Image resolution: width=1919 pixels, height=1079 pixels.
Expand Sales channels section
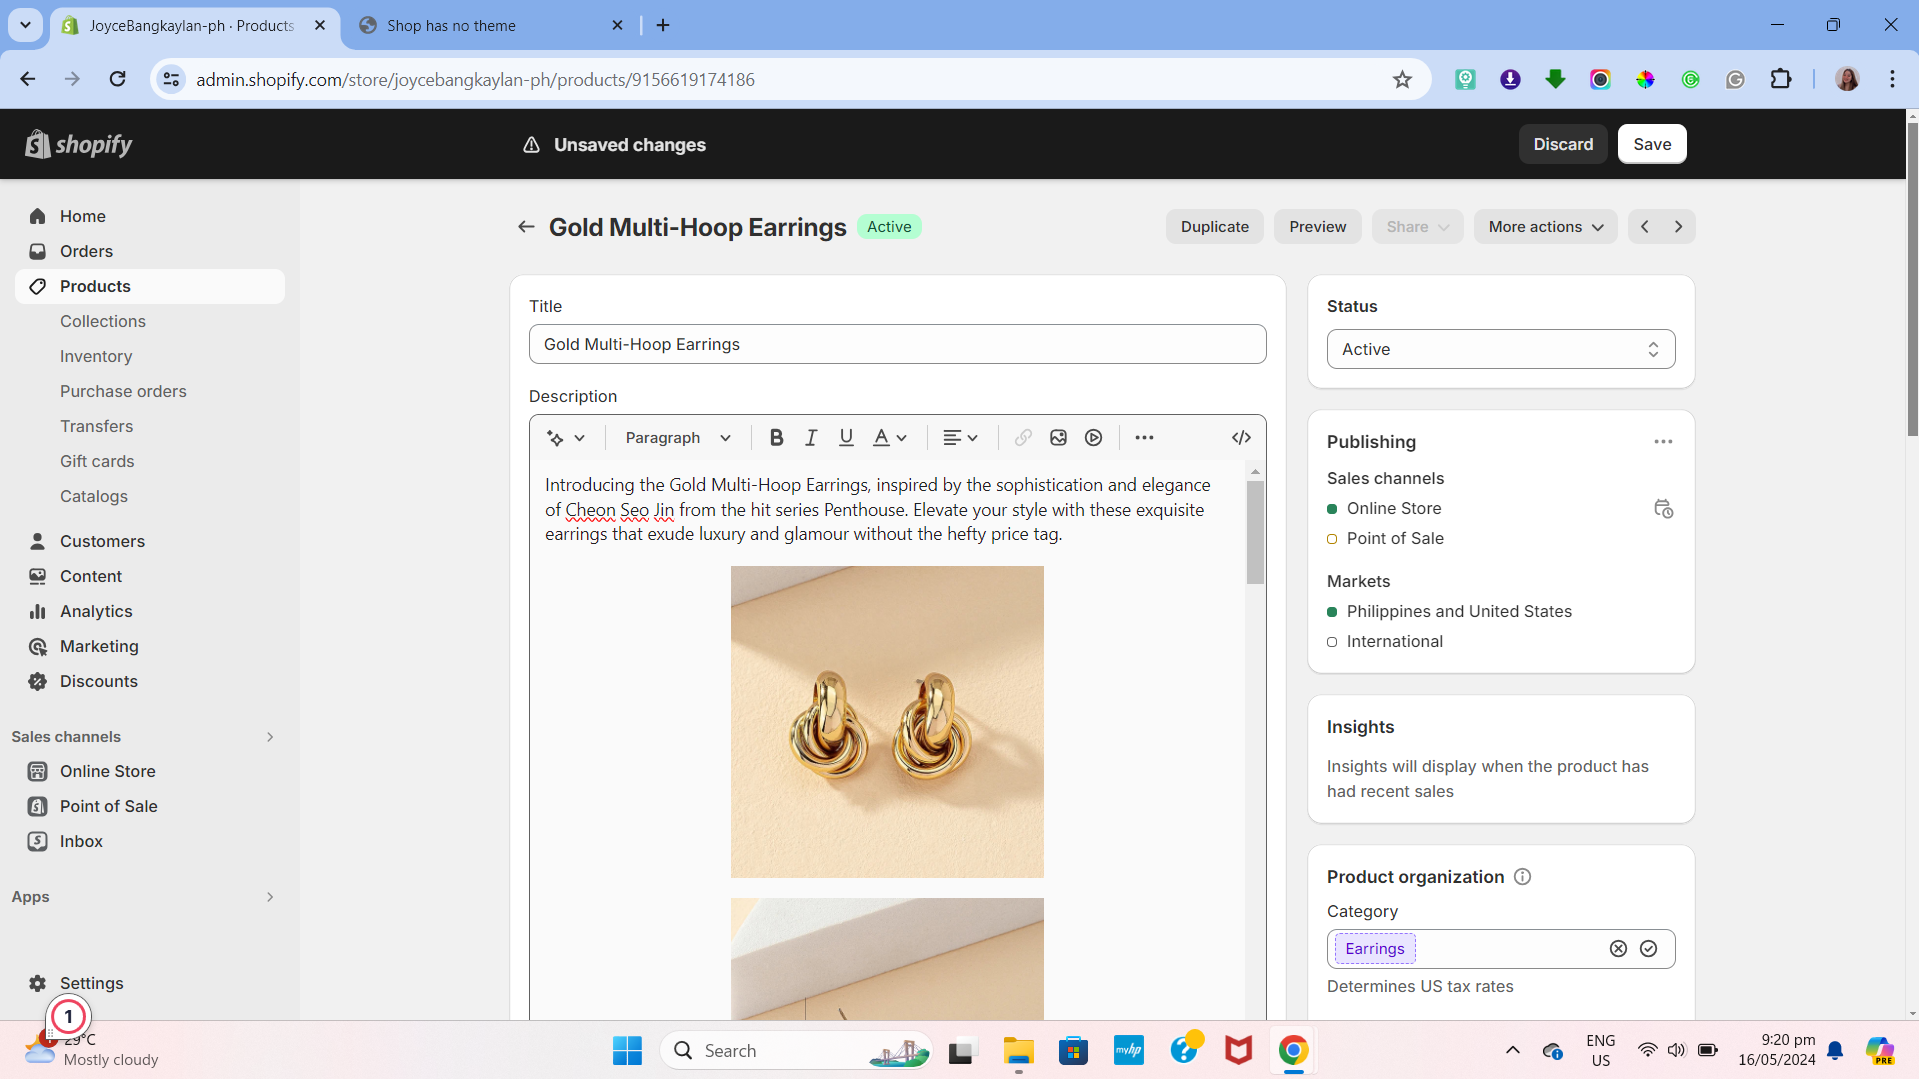[270, 737]
